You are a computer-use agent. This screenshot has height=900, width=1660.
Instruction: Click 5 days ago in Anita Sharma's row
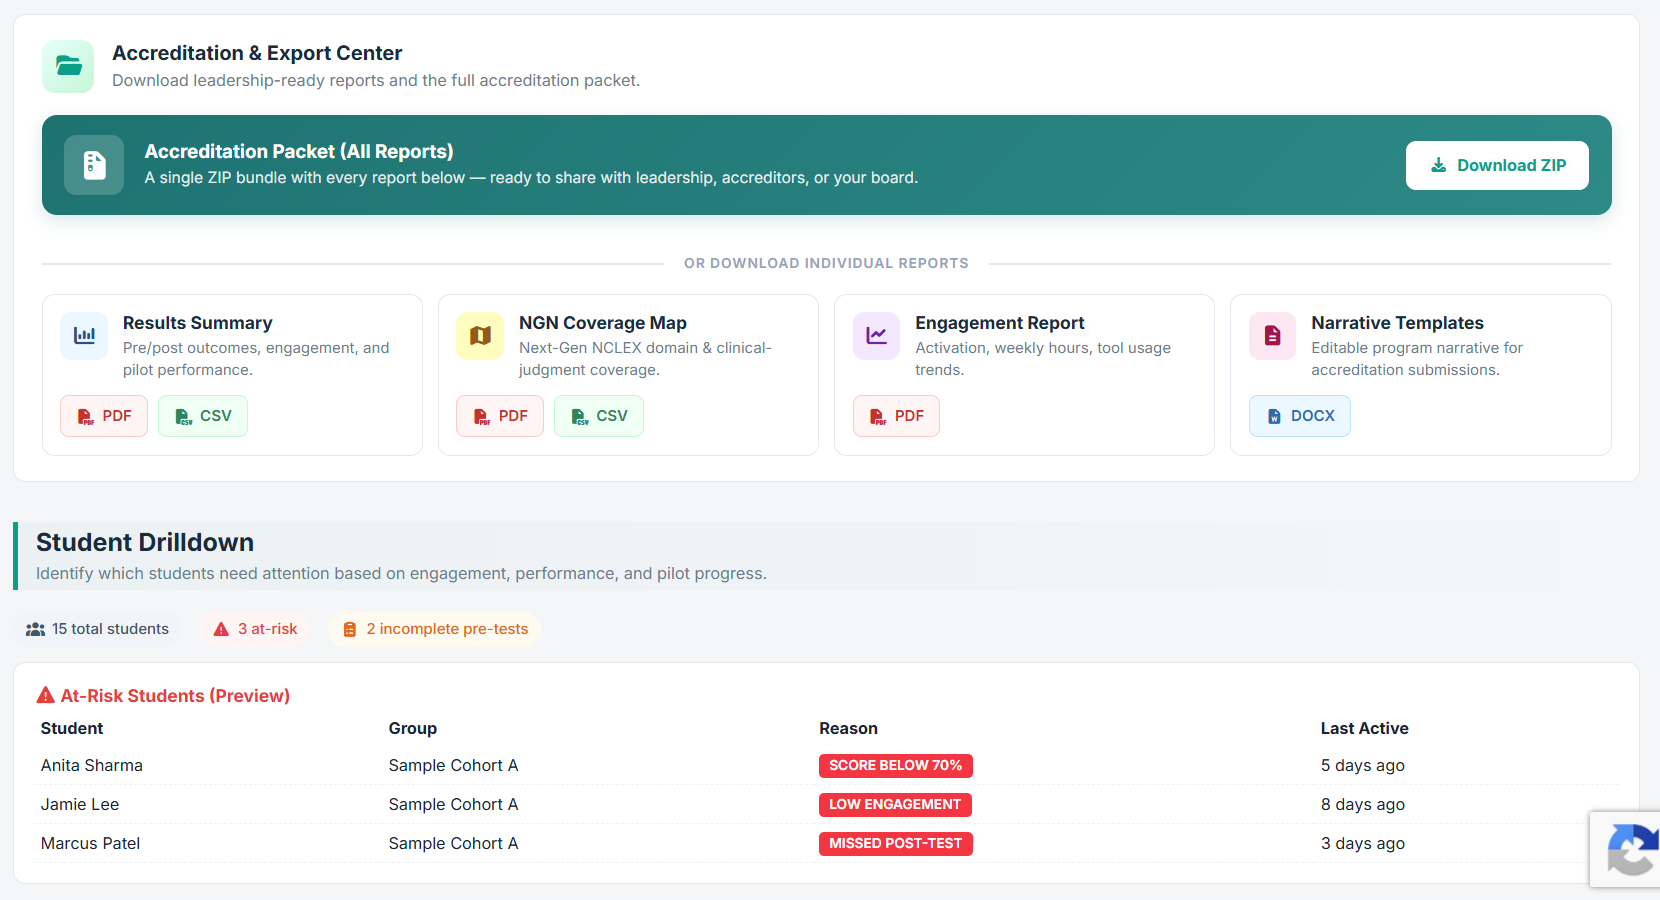pyautogui.click(x=1363, y=765)
